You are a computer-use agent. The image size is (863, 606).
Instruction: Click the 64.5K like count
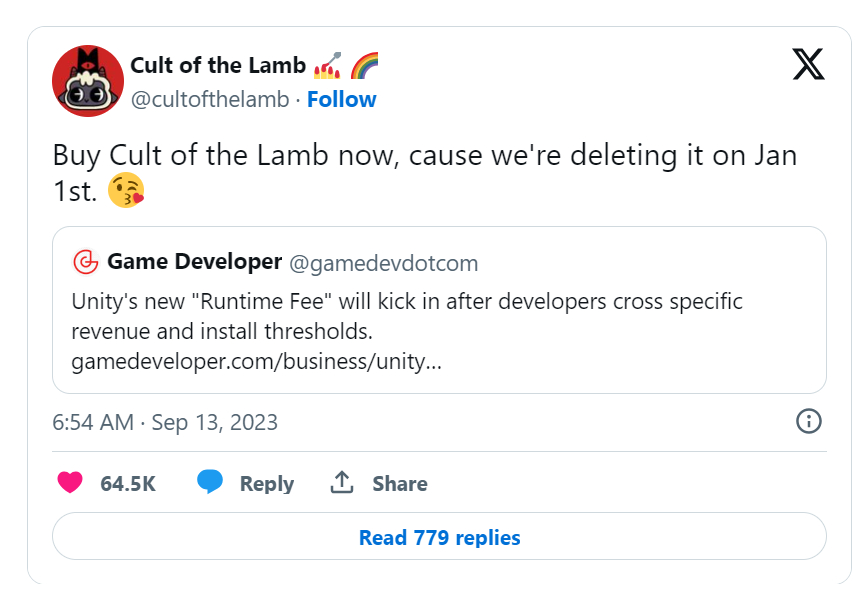tap(128, 483)
